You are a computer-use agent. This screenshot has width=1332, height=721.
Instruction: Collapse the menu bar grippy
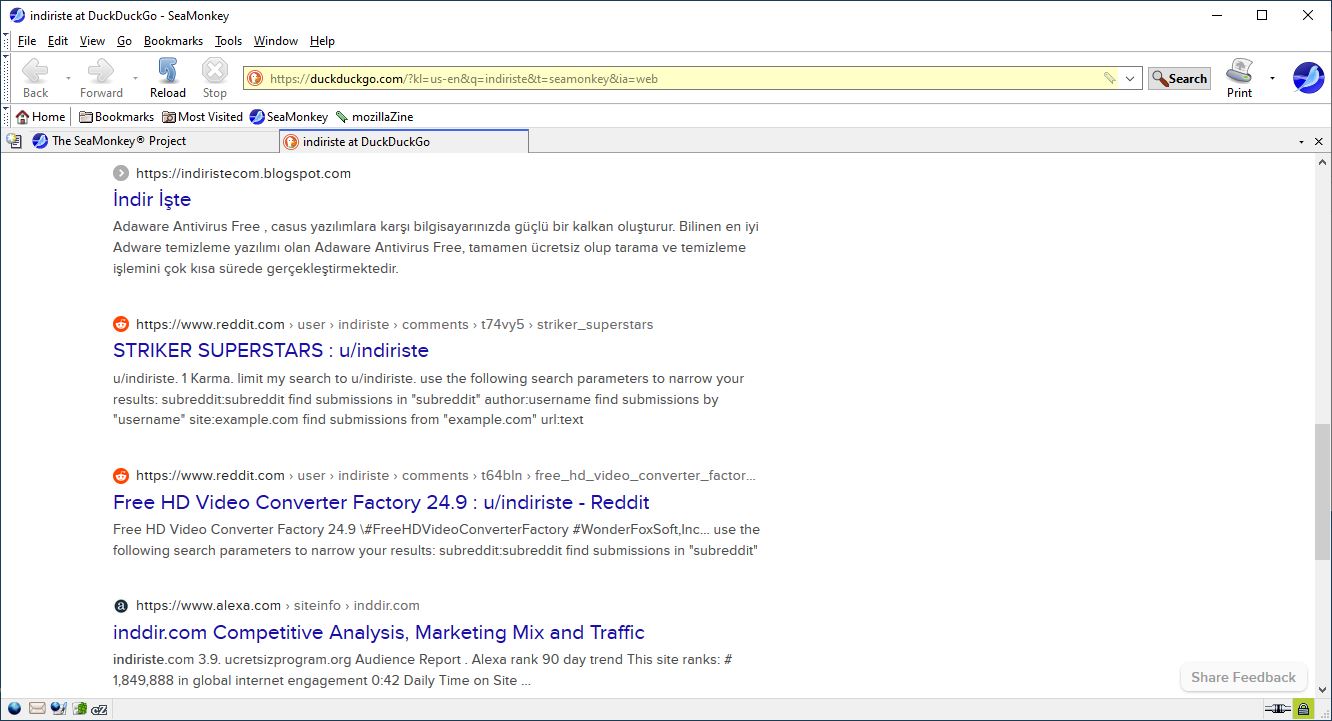pyautogui.click(x=6, y=41)
